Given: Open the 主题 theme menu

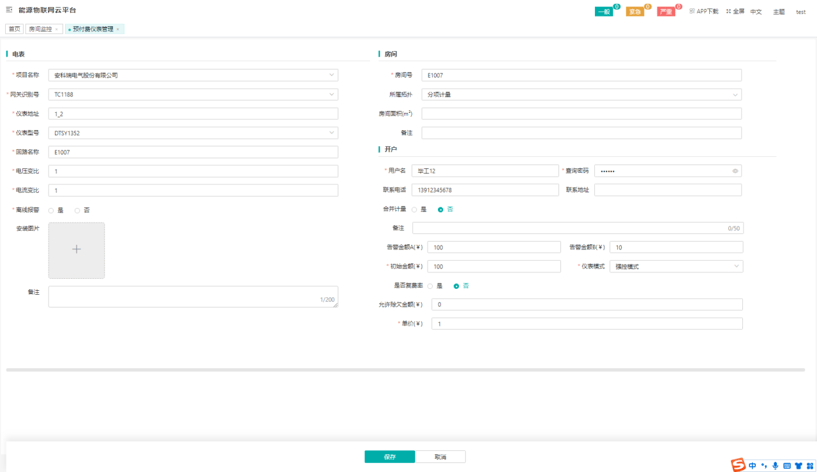Looking at the screenshot, I should coord(779,11).
